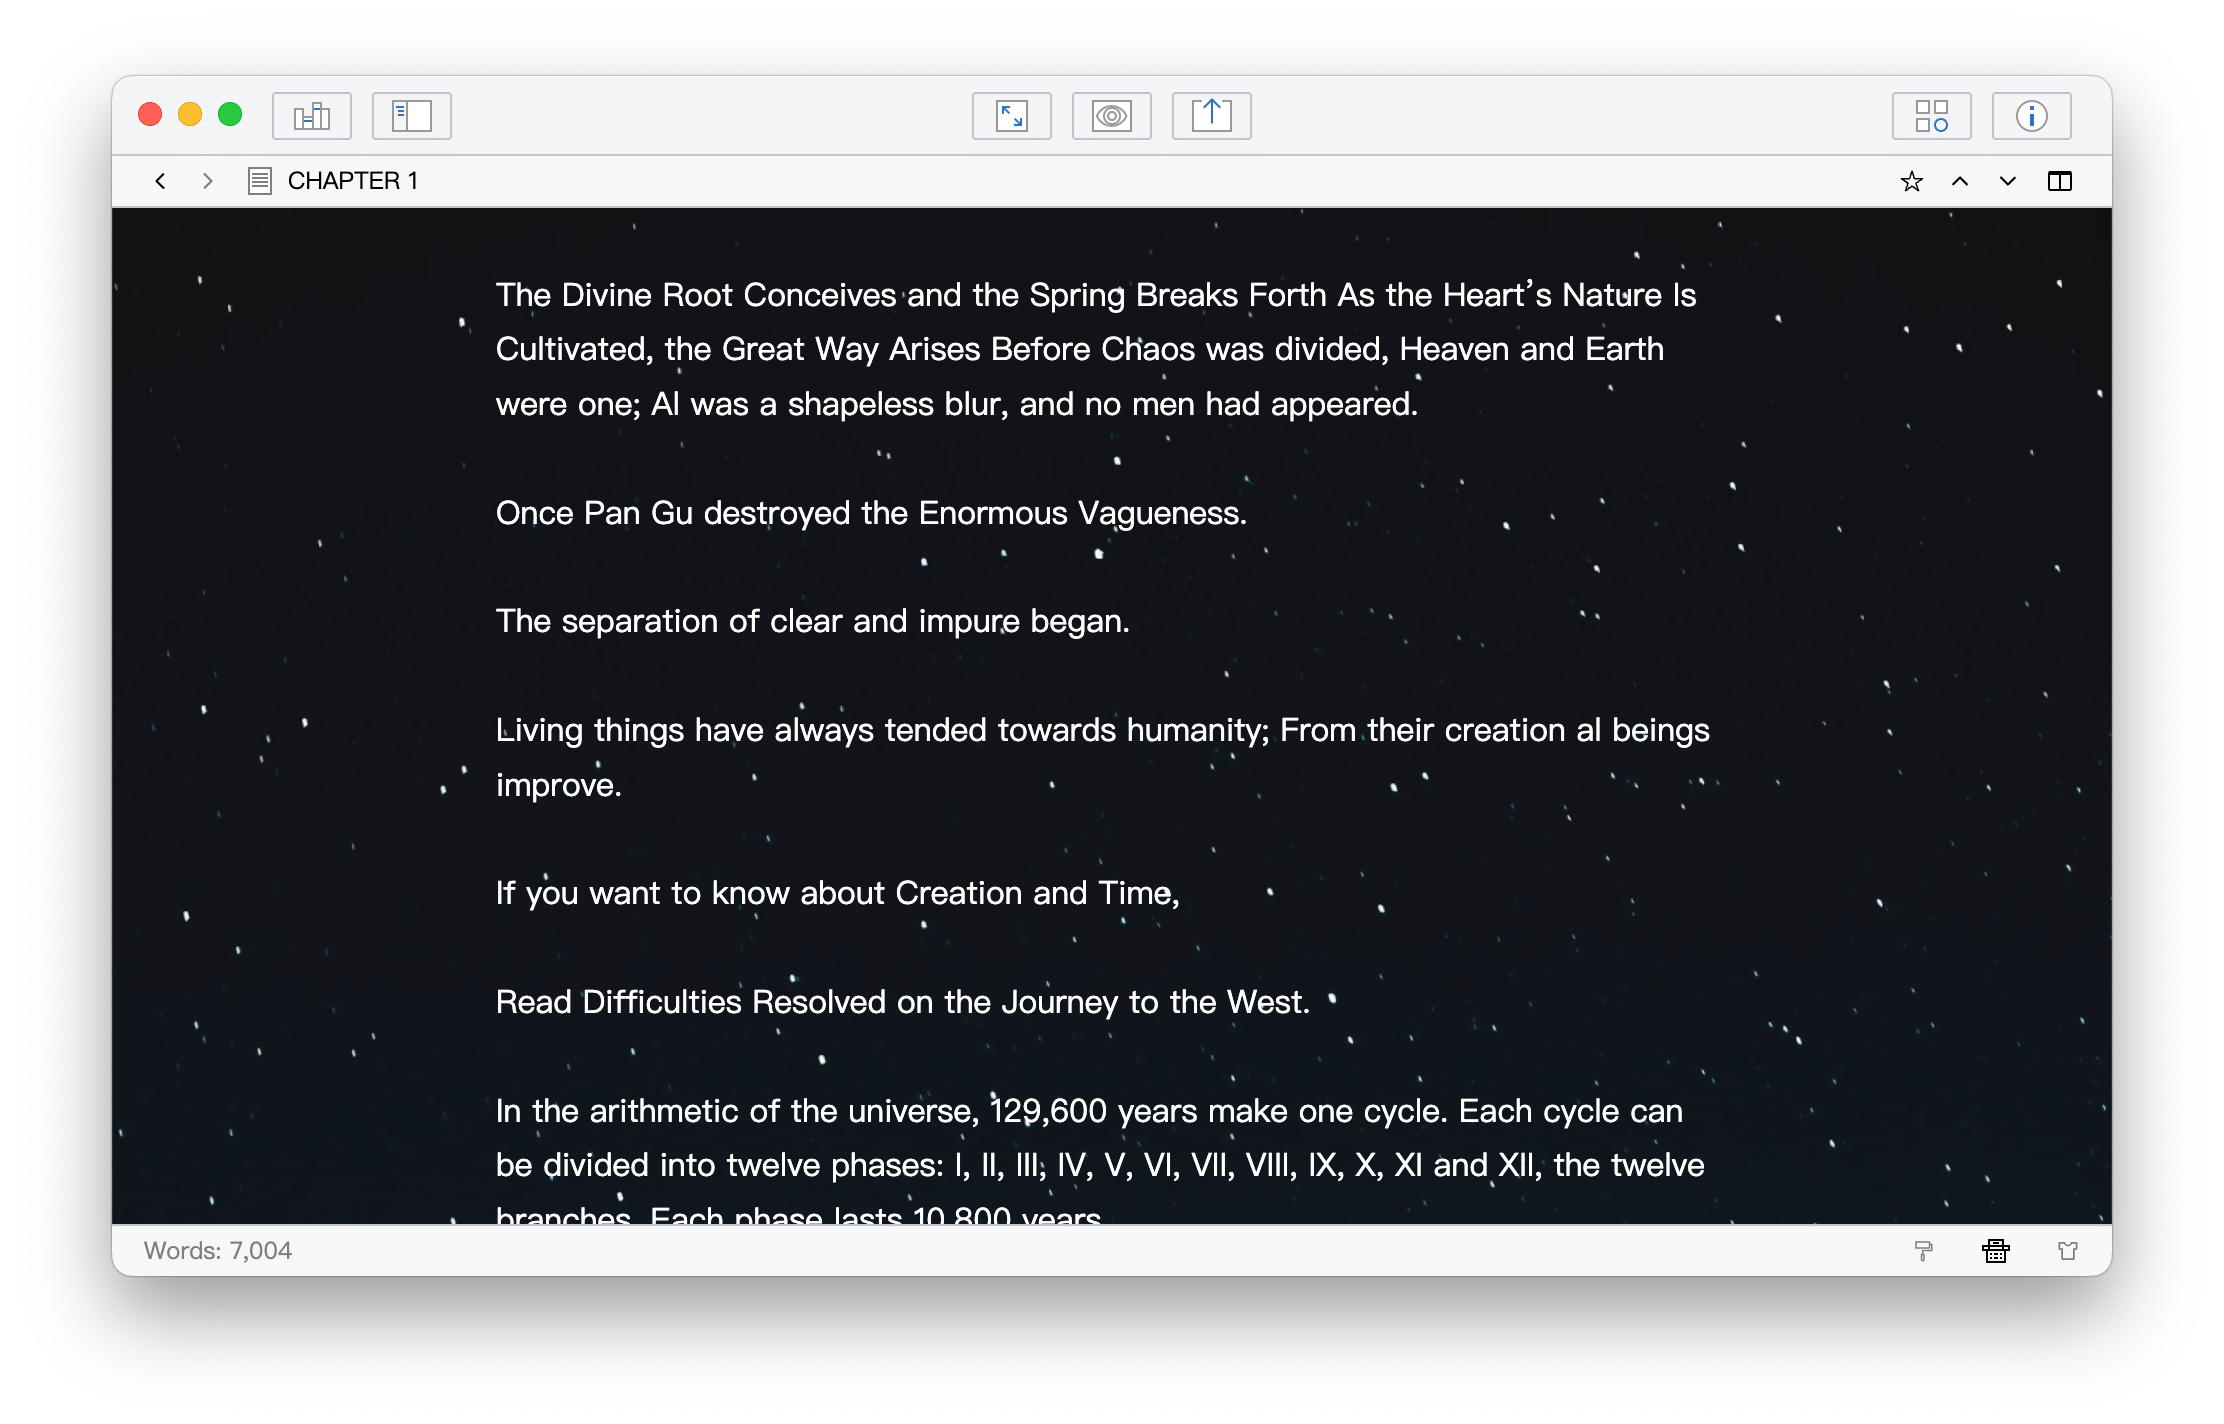Click the paragraph starting 'Living things have always'
The width and height of the screenshot is (2224, 1424).
[1103, 757]
